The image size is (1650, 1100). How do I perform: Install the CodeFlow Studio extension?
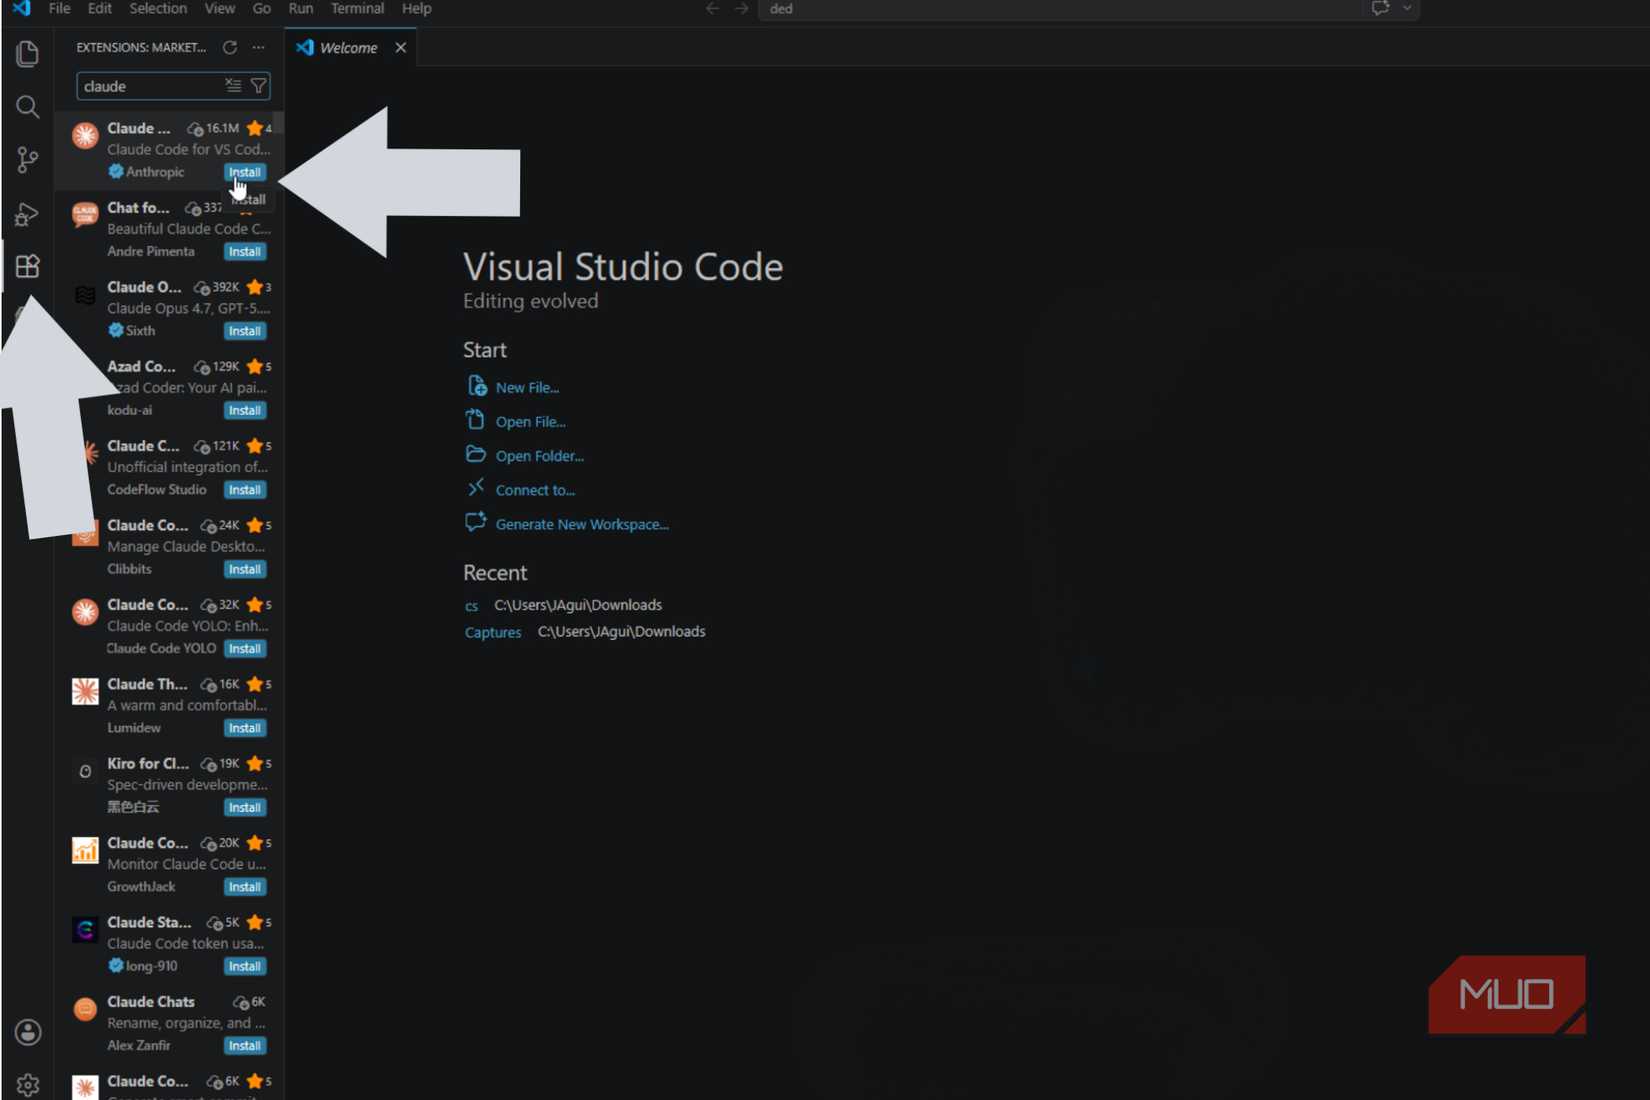245,490
